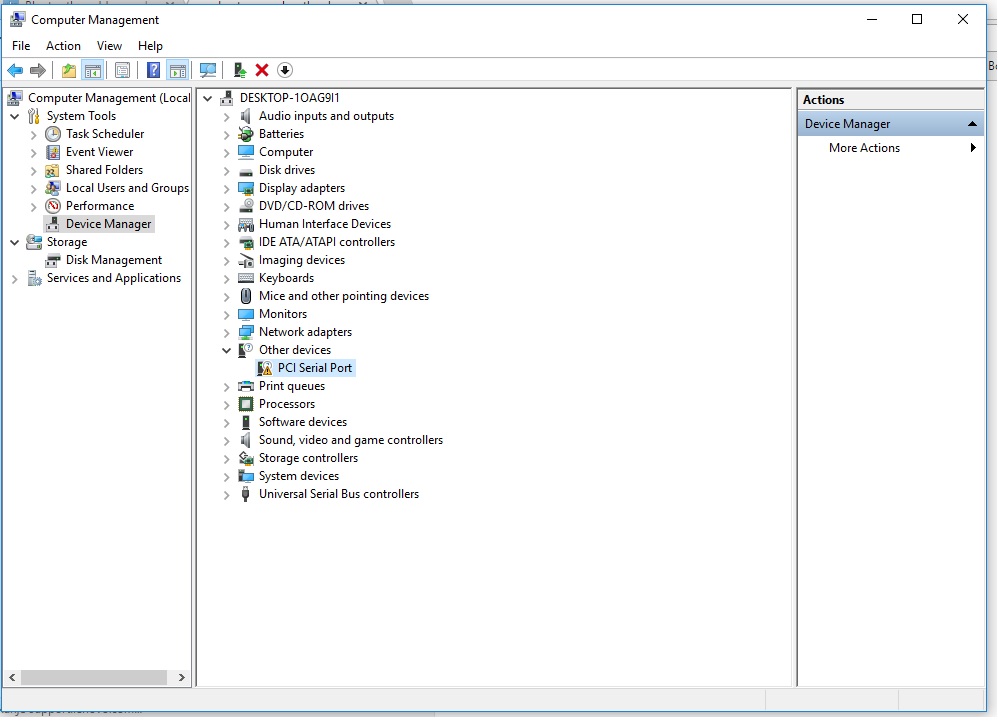Image resolution: width=998 pixels, height=724 pixels.
Task: Collapse the System Tools tree node
Action: pos(15,116)
